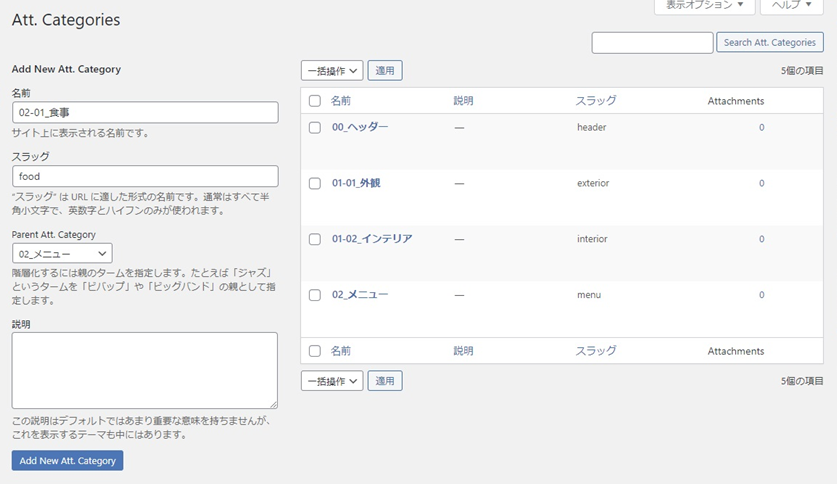
Task: Focus the category search text field
Action: click(652, 43)
